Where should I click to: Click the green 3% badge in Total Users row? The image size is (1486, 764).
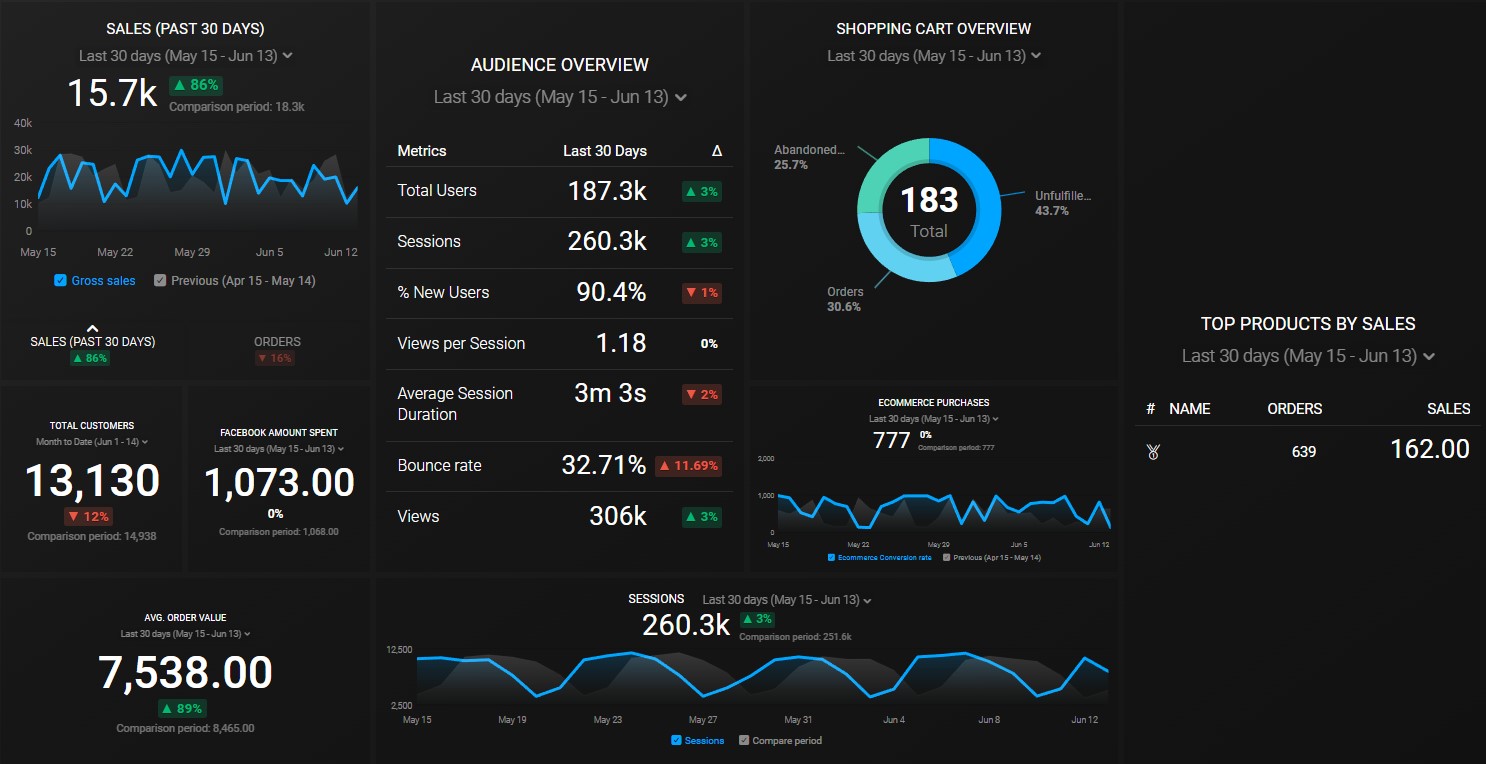[x=702, y=191]
